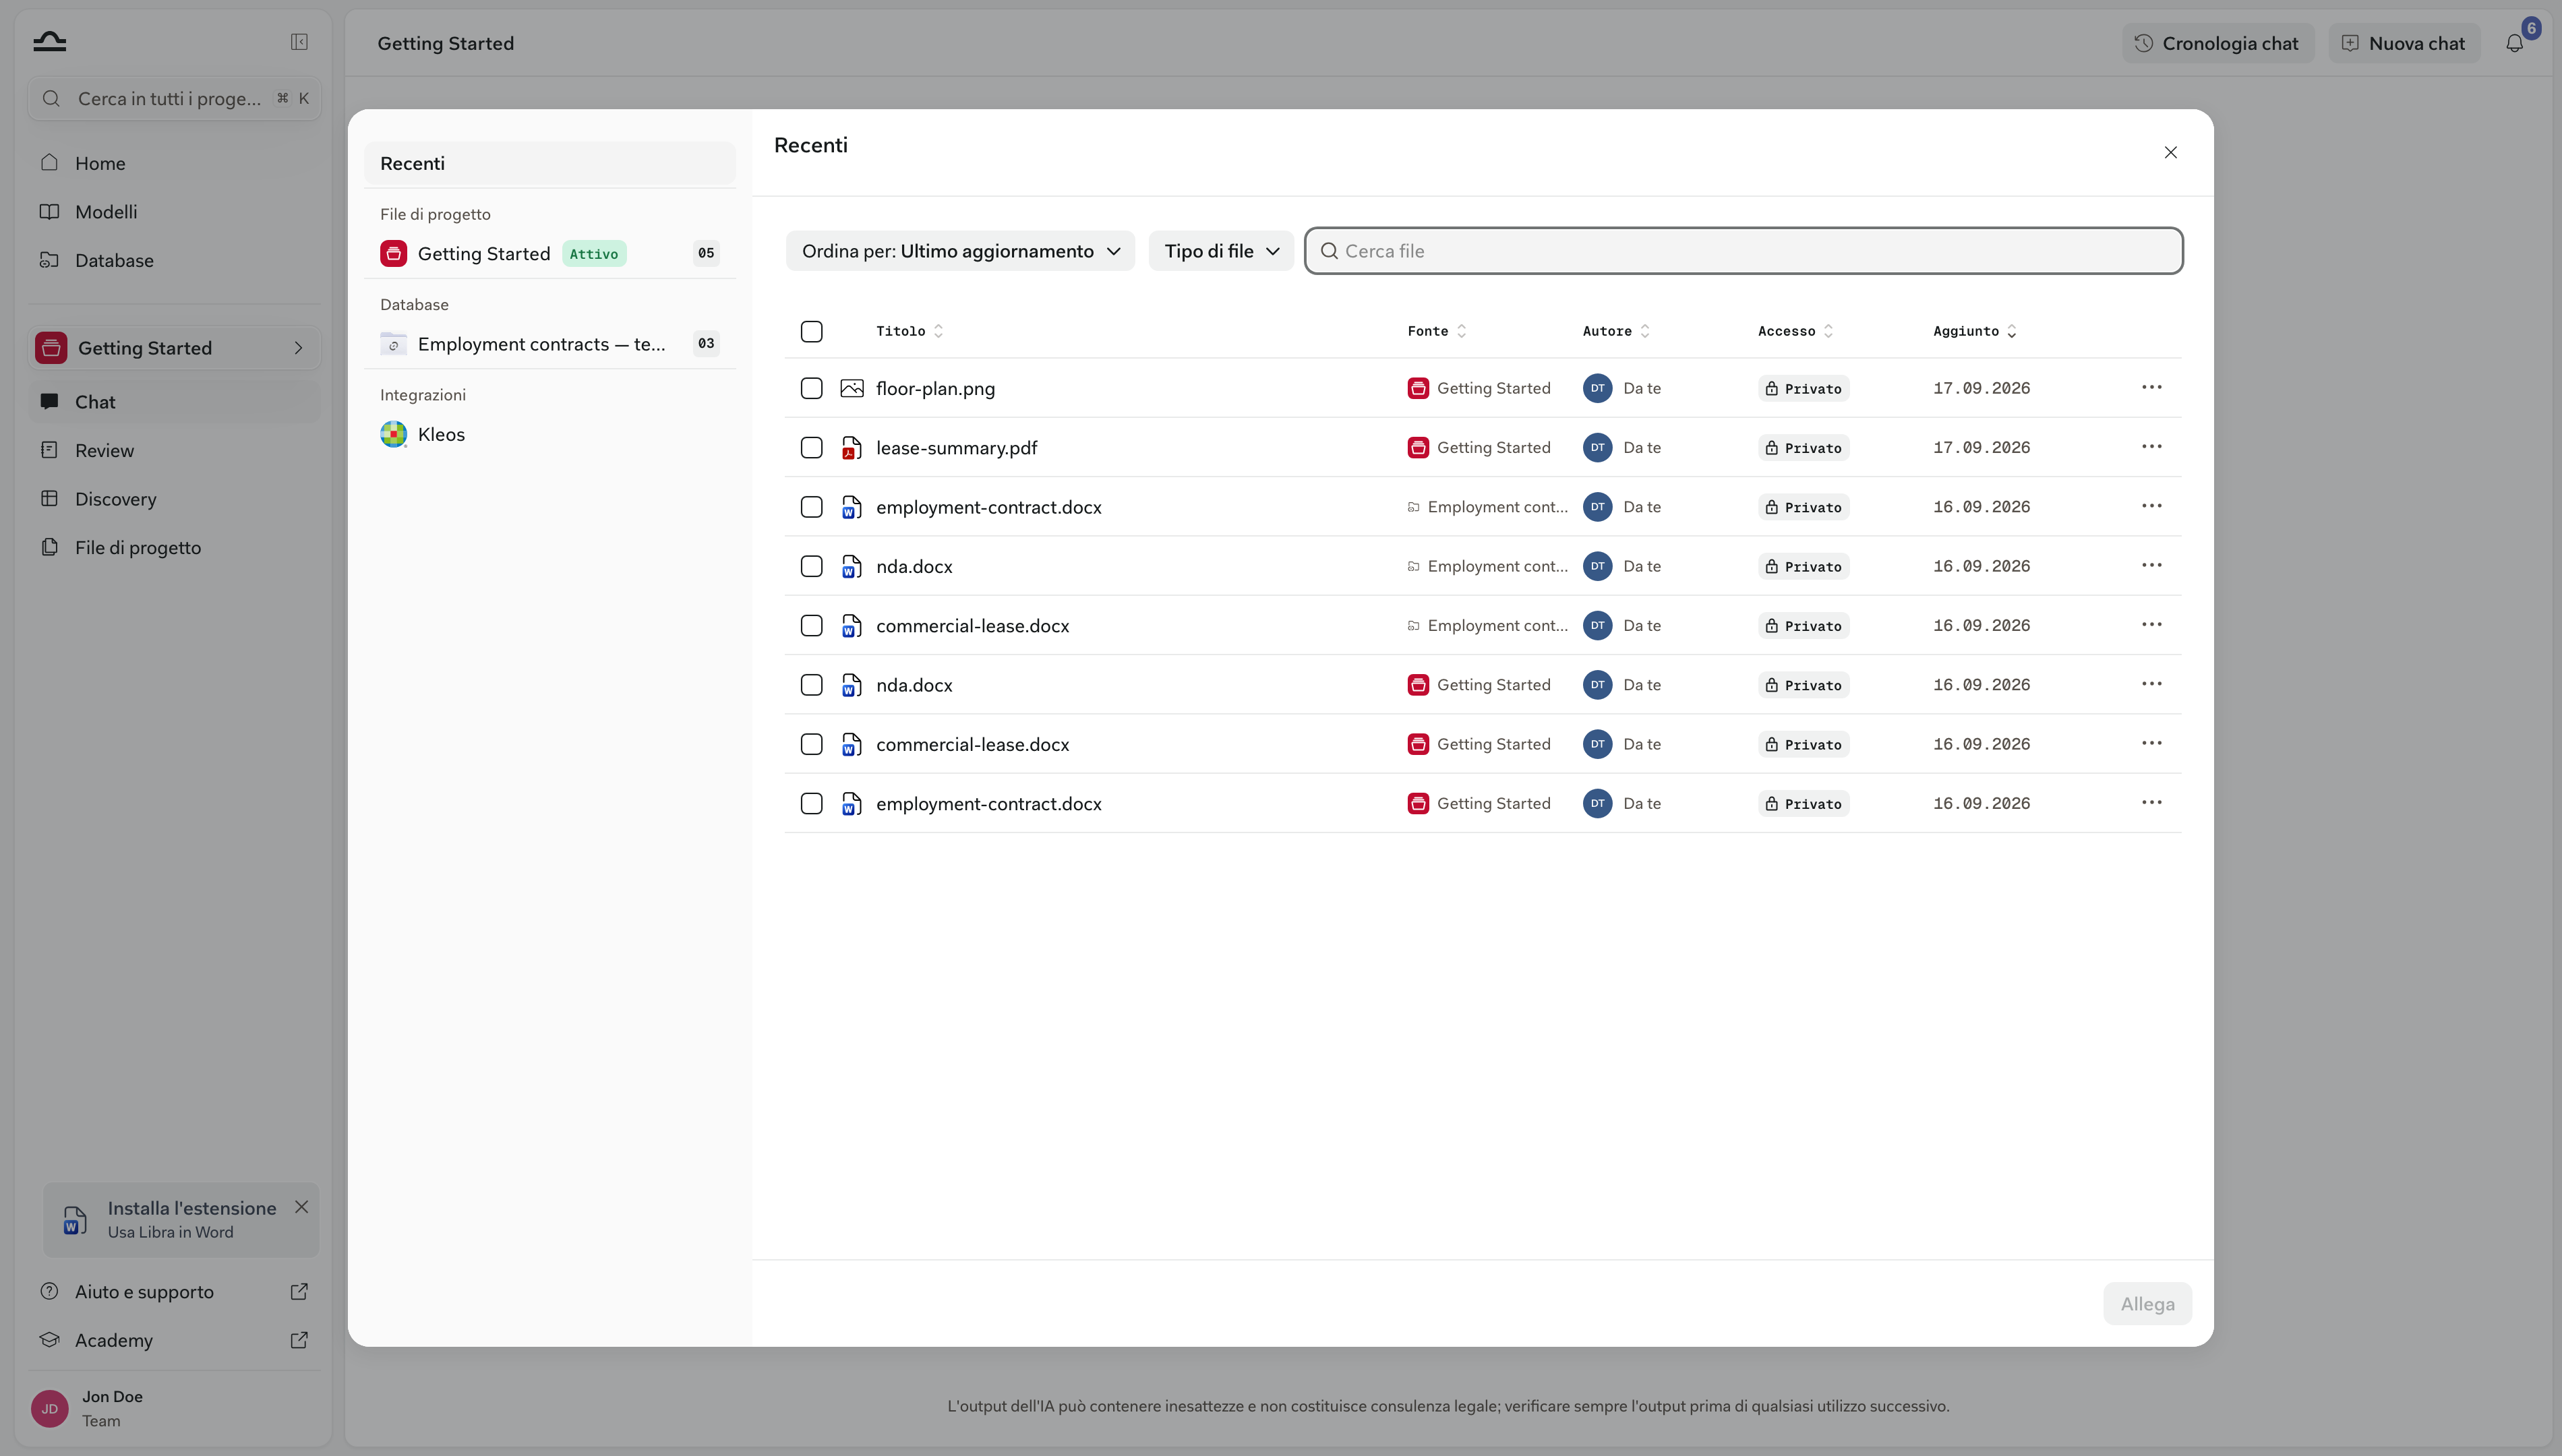Sort by Aggiunto column
The height and width of the screenshot is (1456, 2562).
pyautogui.click(x=1975, y=331)
